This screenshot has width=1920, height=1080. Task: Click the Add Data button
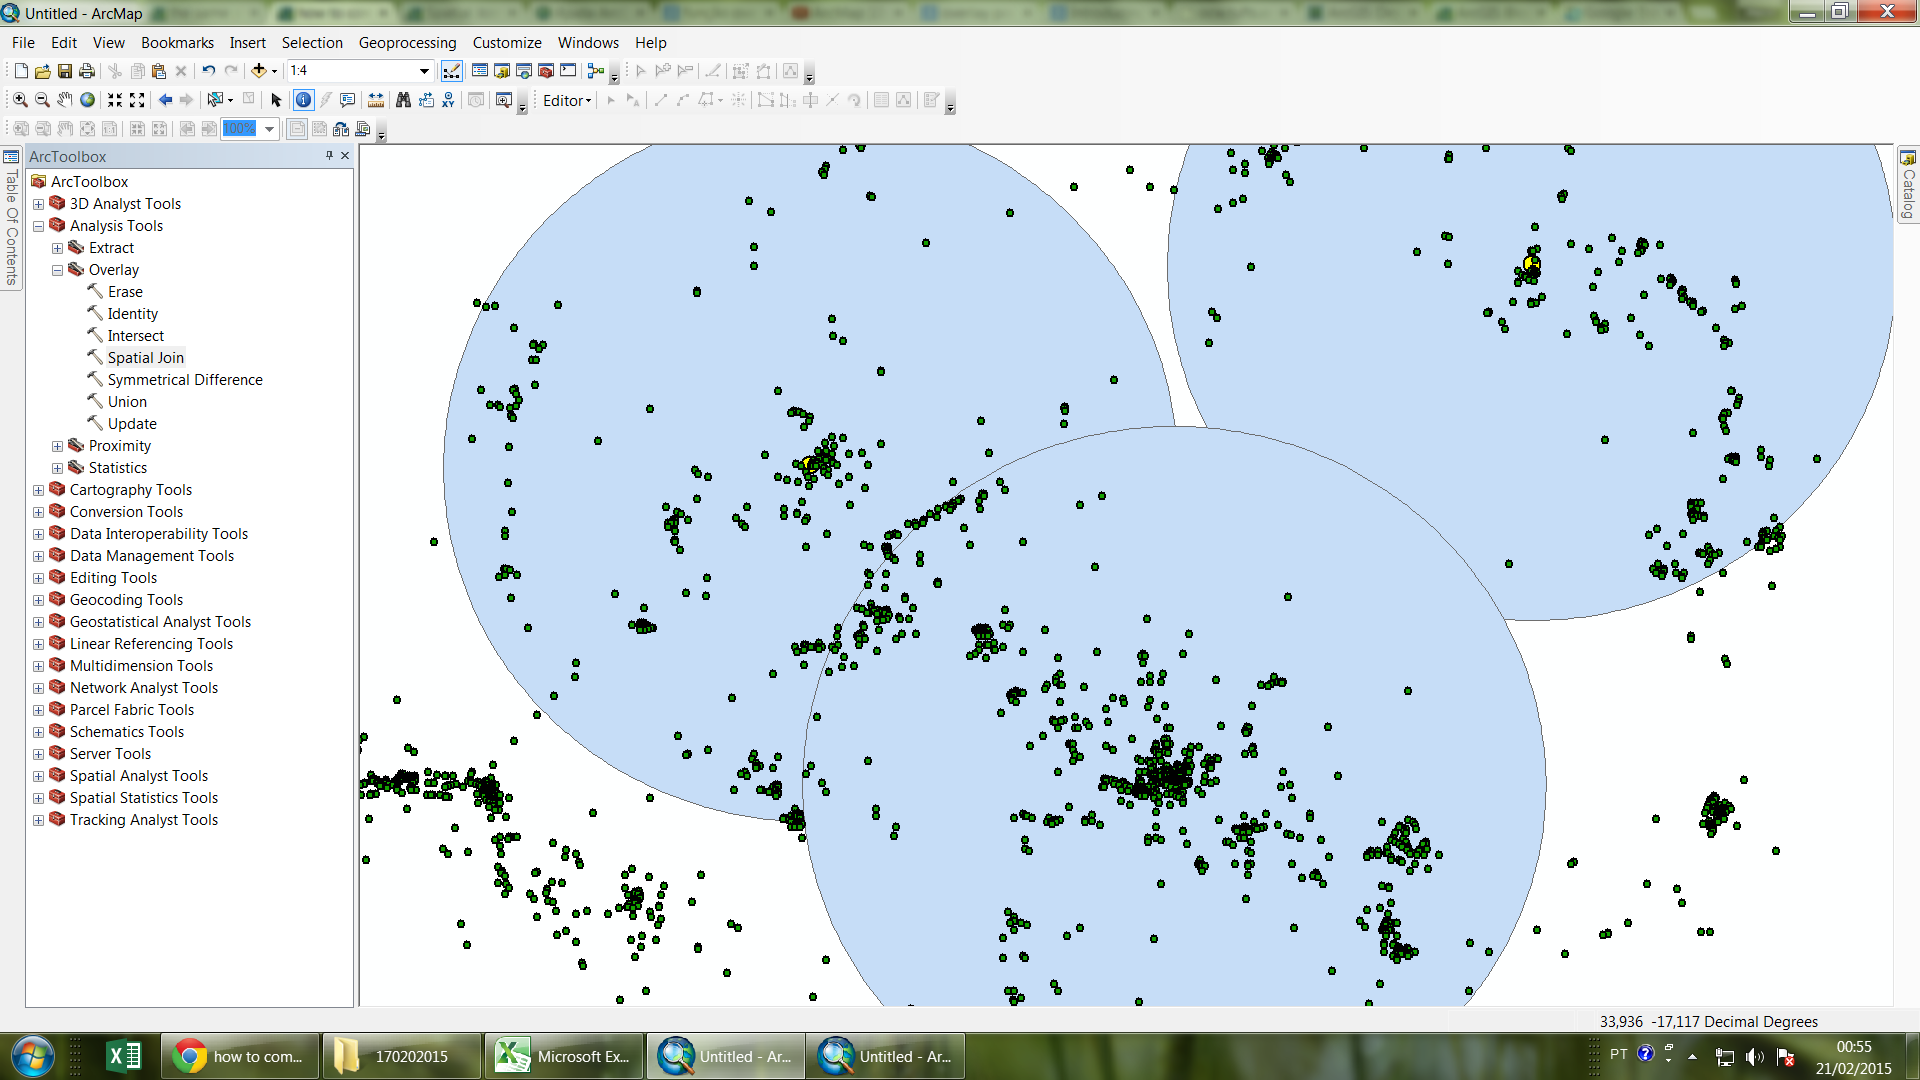point(258,71)
